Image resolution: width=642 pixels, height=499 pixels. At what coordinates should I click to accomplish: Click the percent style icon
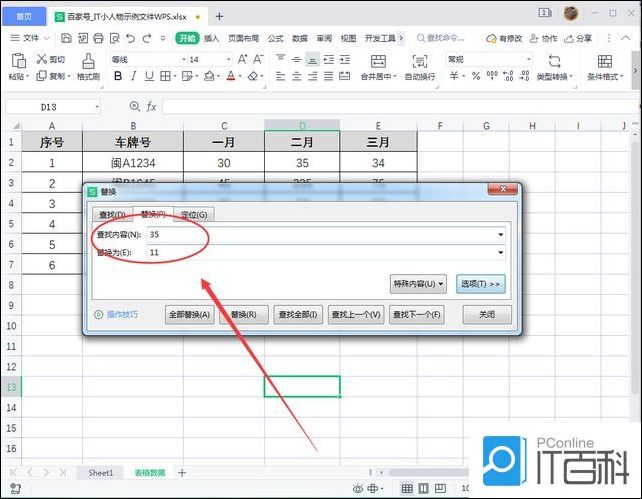[x=476, y=76]
